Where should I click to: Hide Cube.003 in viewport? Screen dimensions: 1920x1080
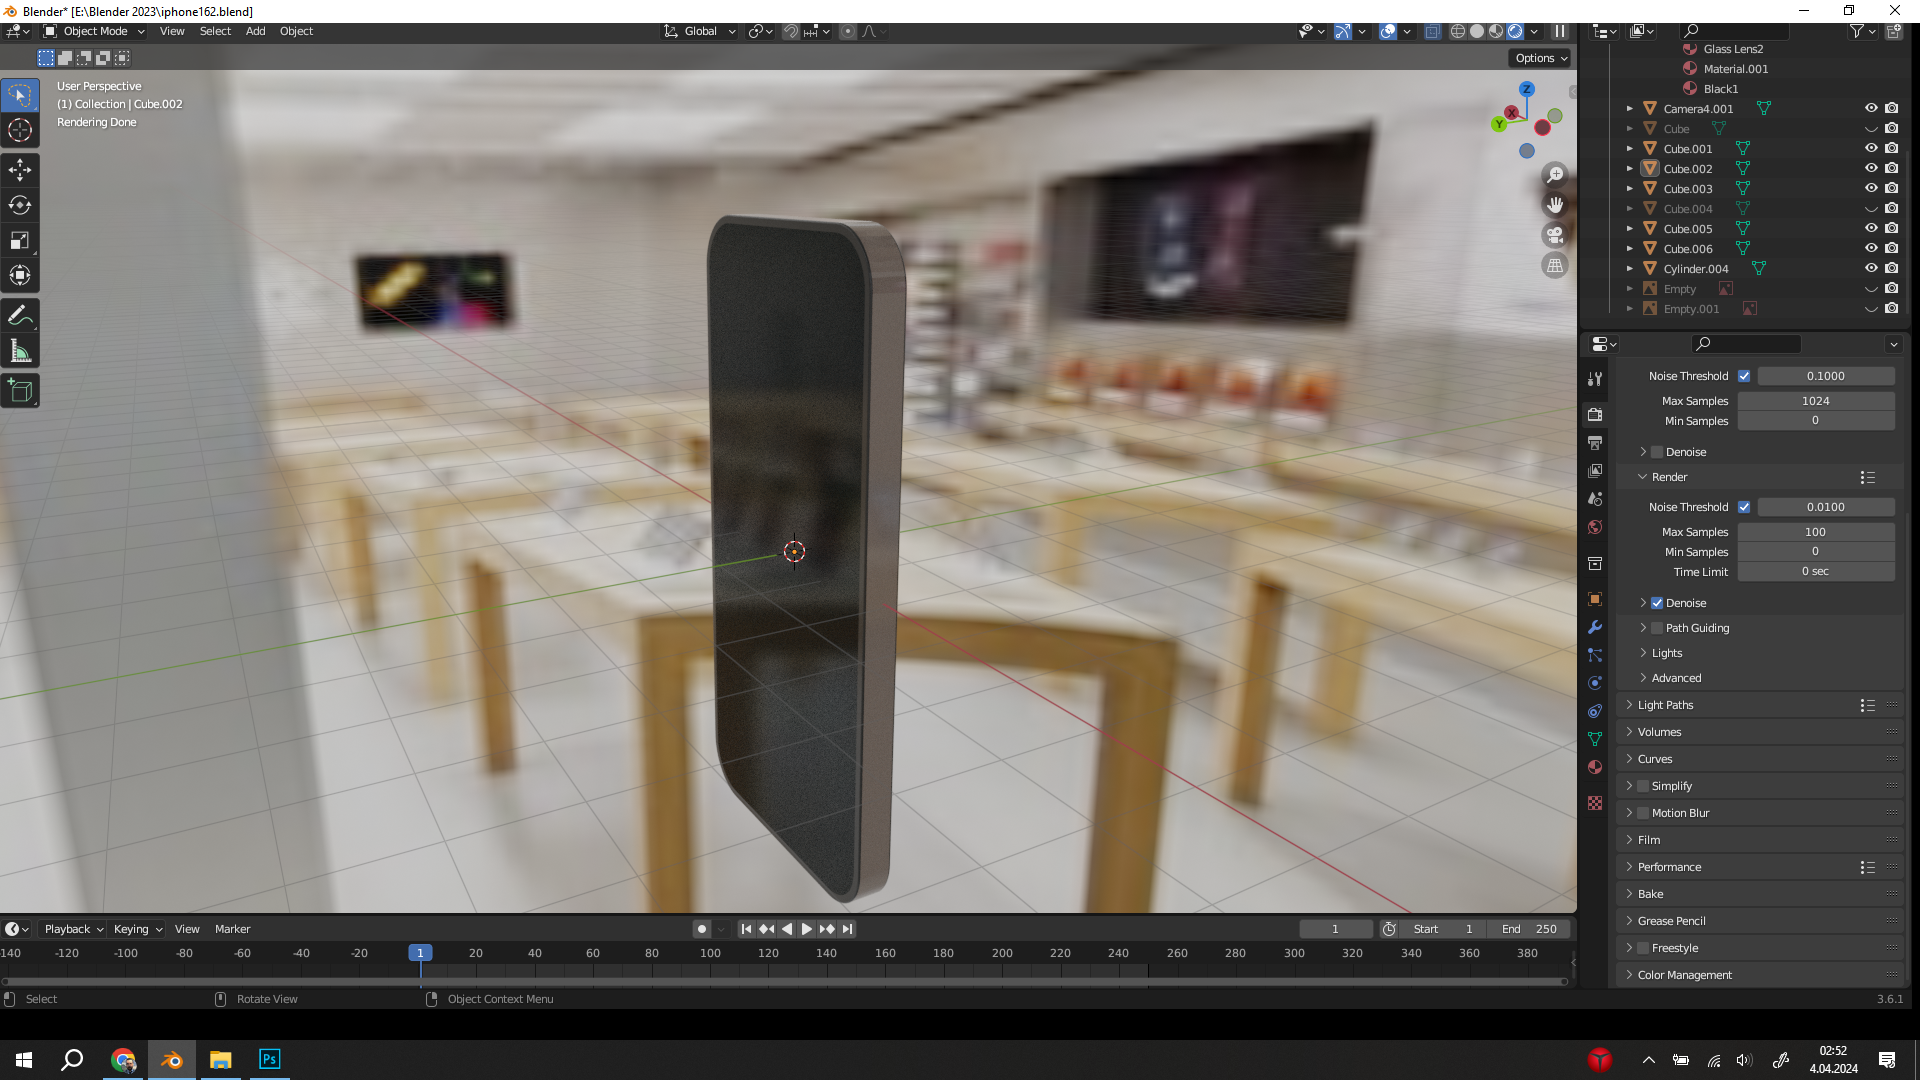tap(1871, 188)
